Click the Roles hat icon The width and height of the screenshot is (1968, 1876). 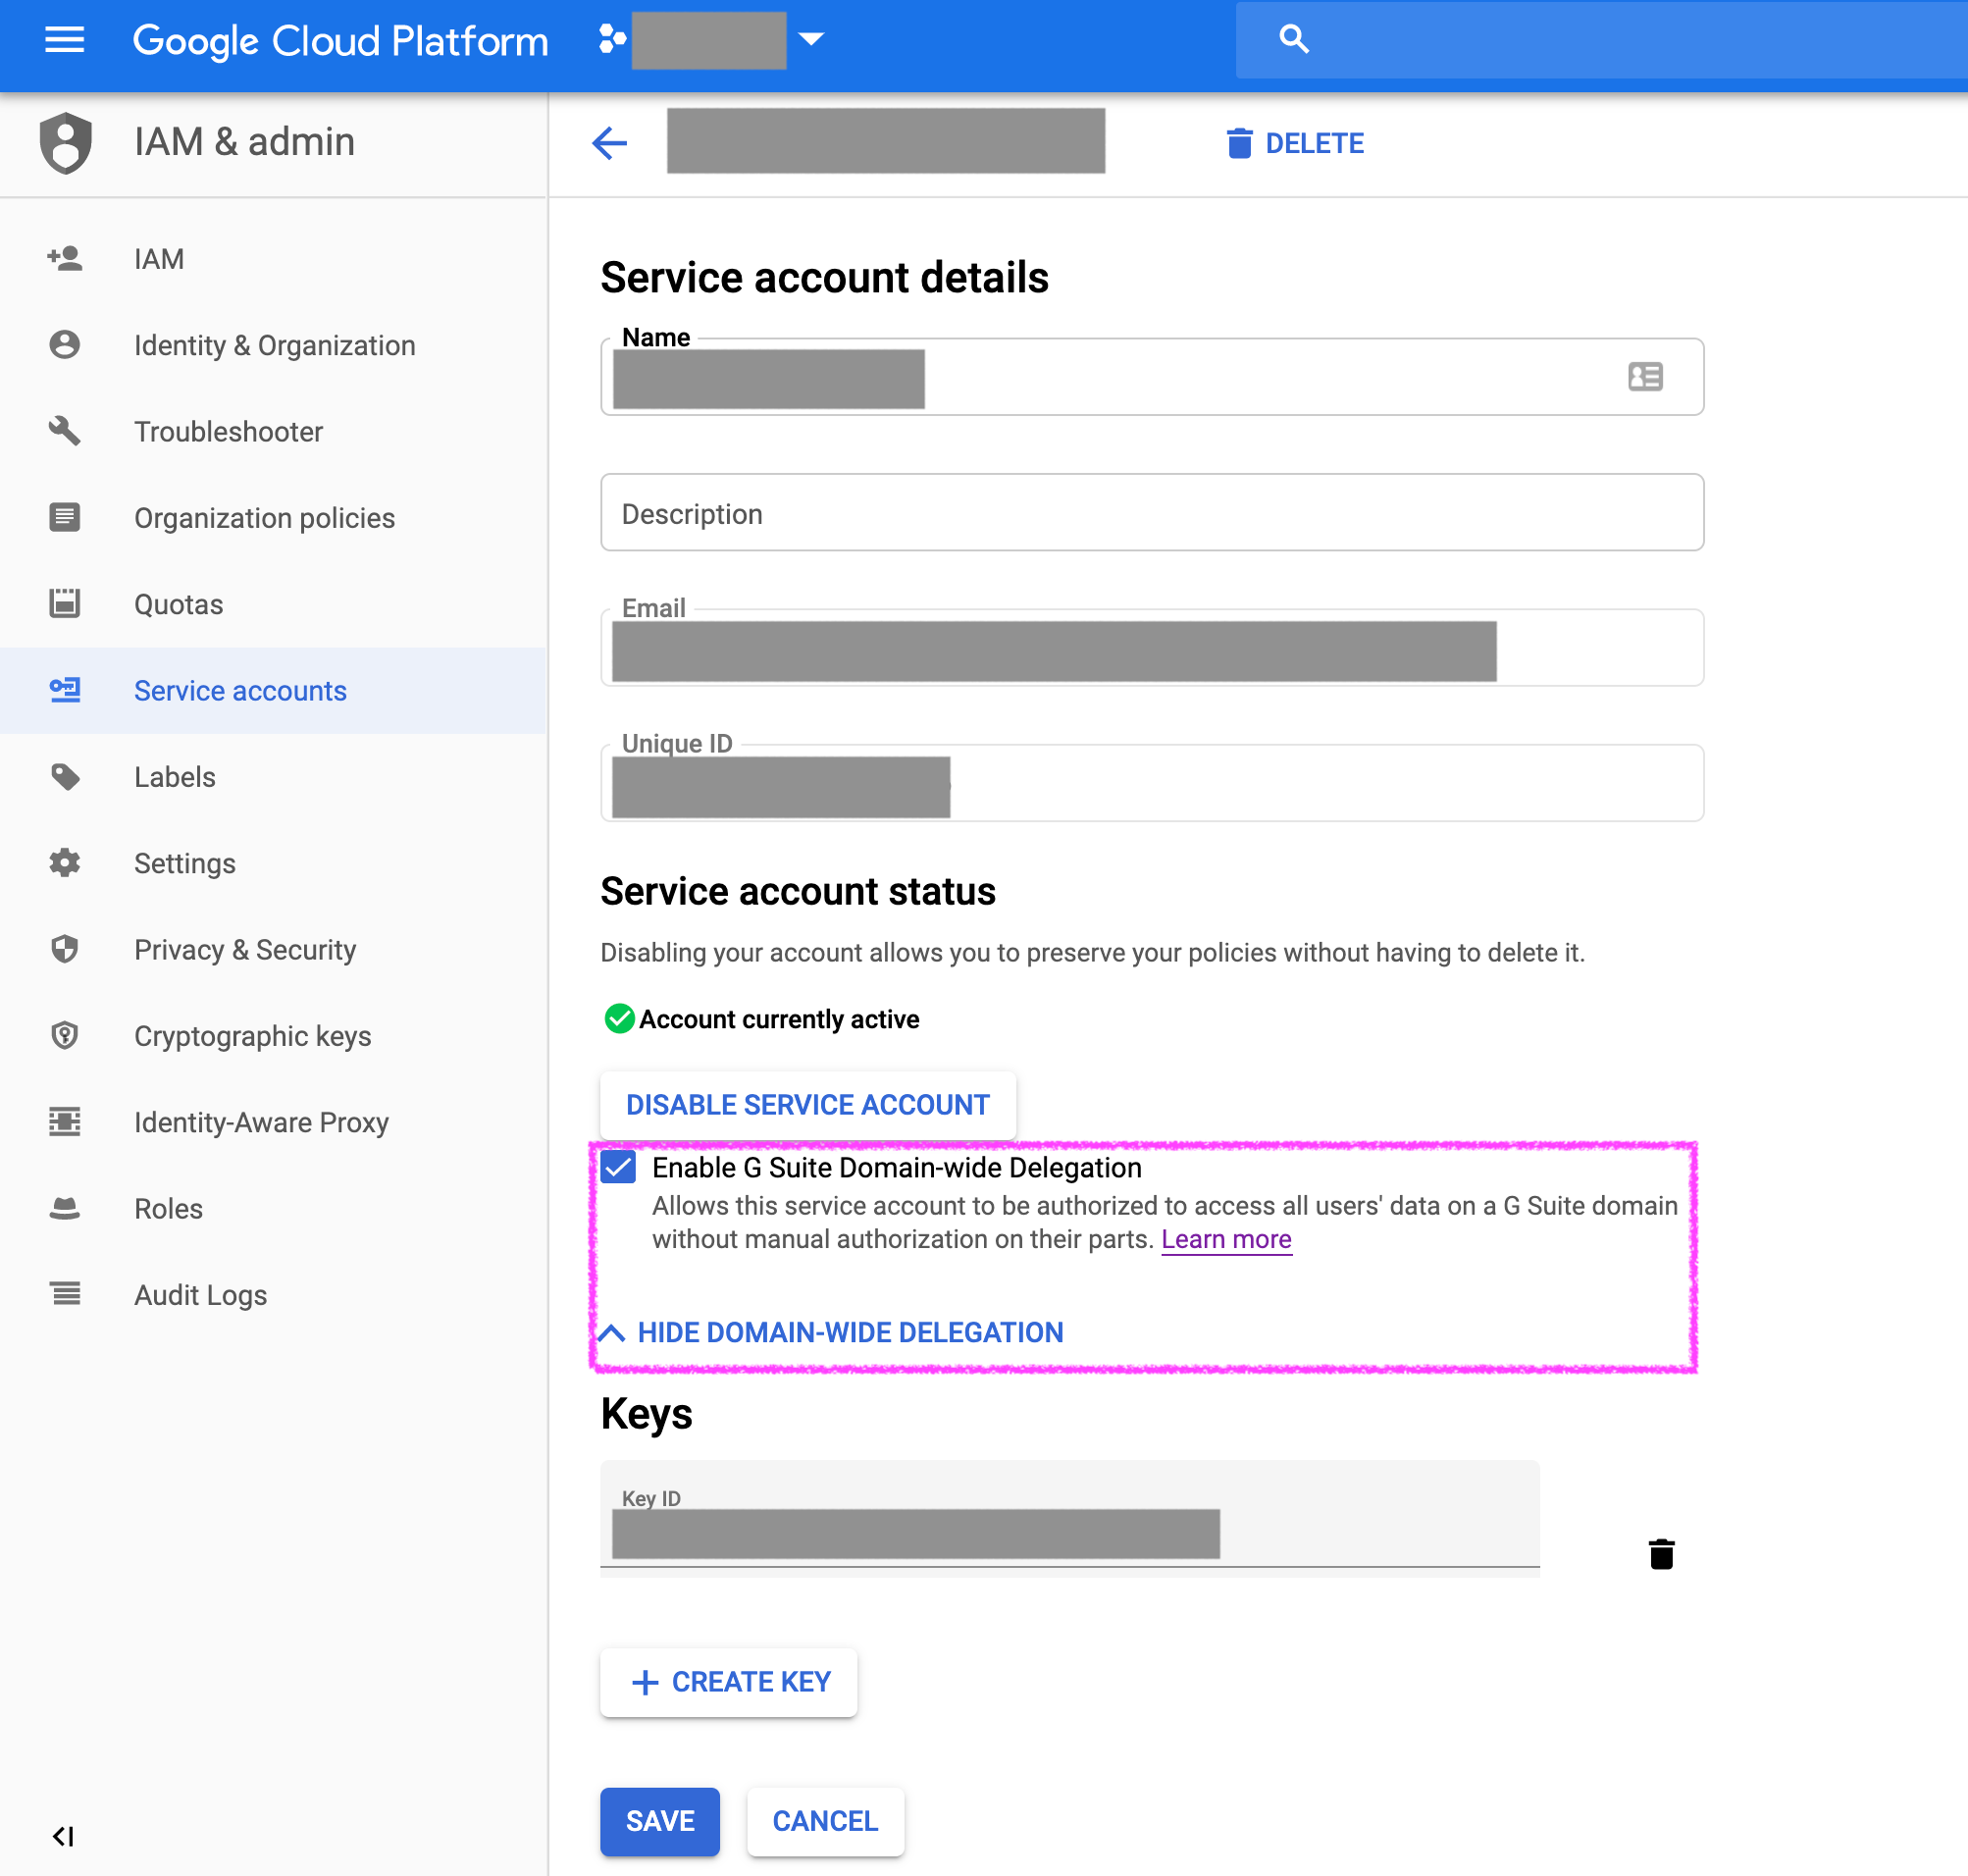click(65, 1208)
